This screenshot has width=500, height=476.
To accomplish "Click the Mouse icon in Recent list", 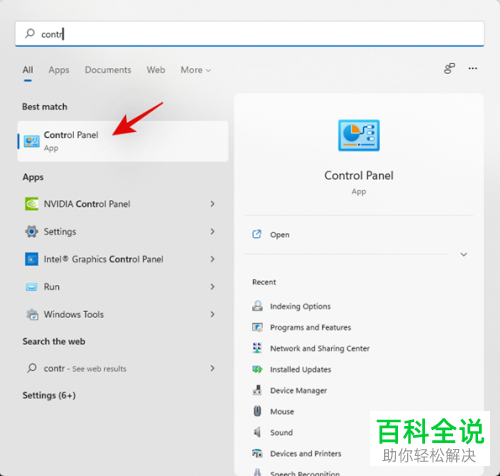I will pyautogui.click(x=257, y=411).
